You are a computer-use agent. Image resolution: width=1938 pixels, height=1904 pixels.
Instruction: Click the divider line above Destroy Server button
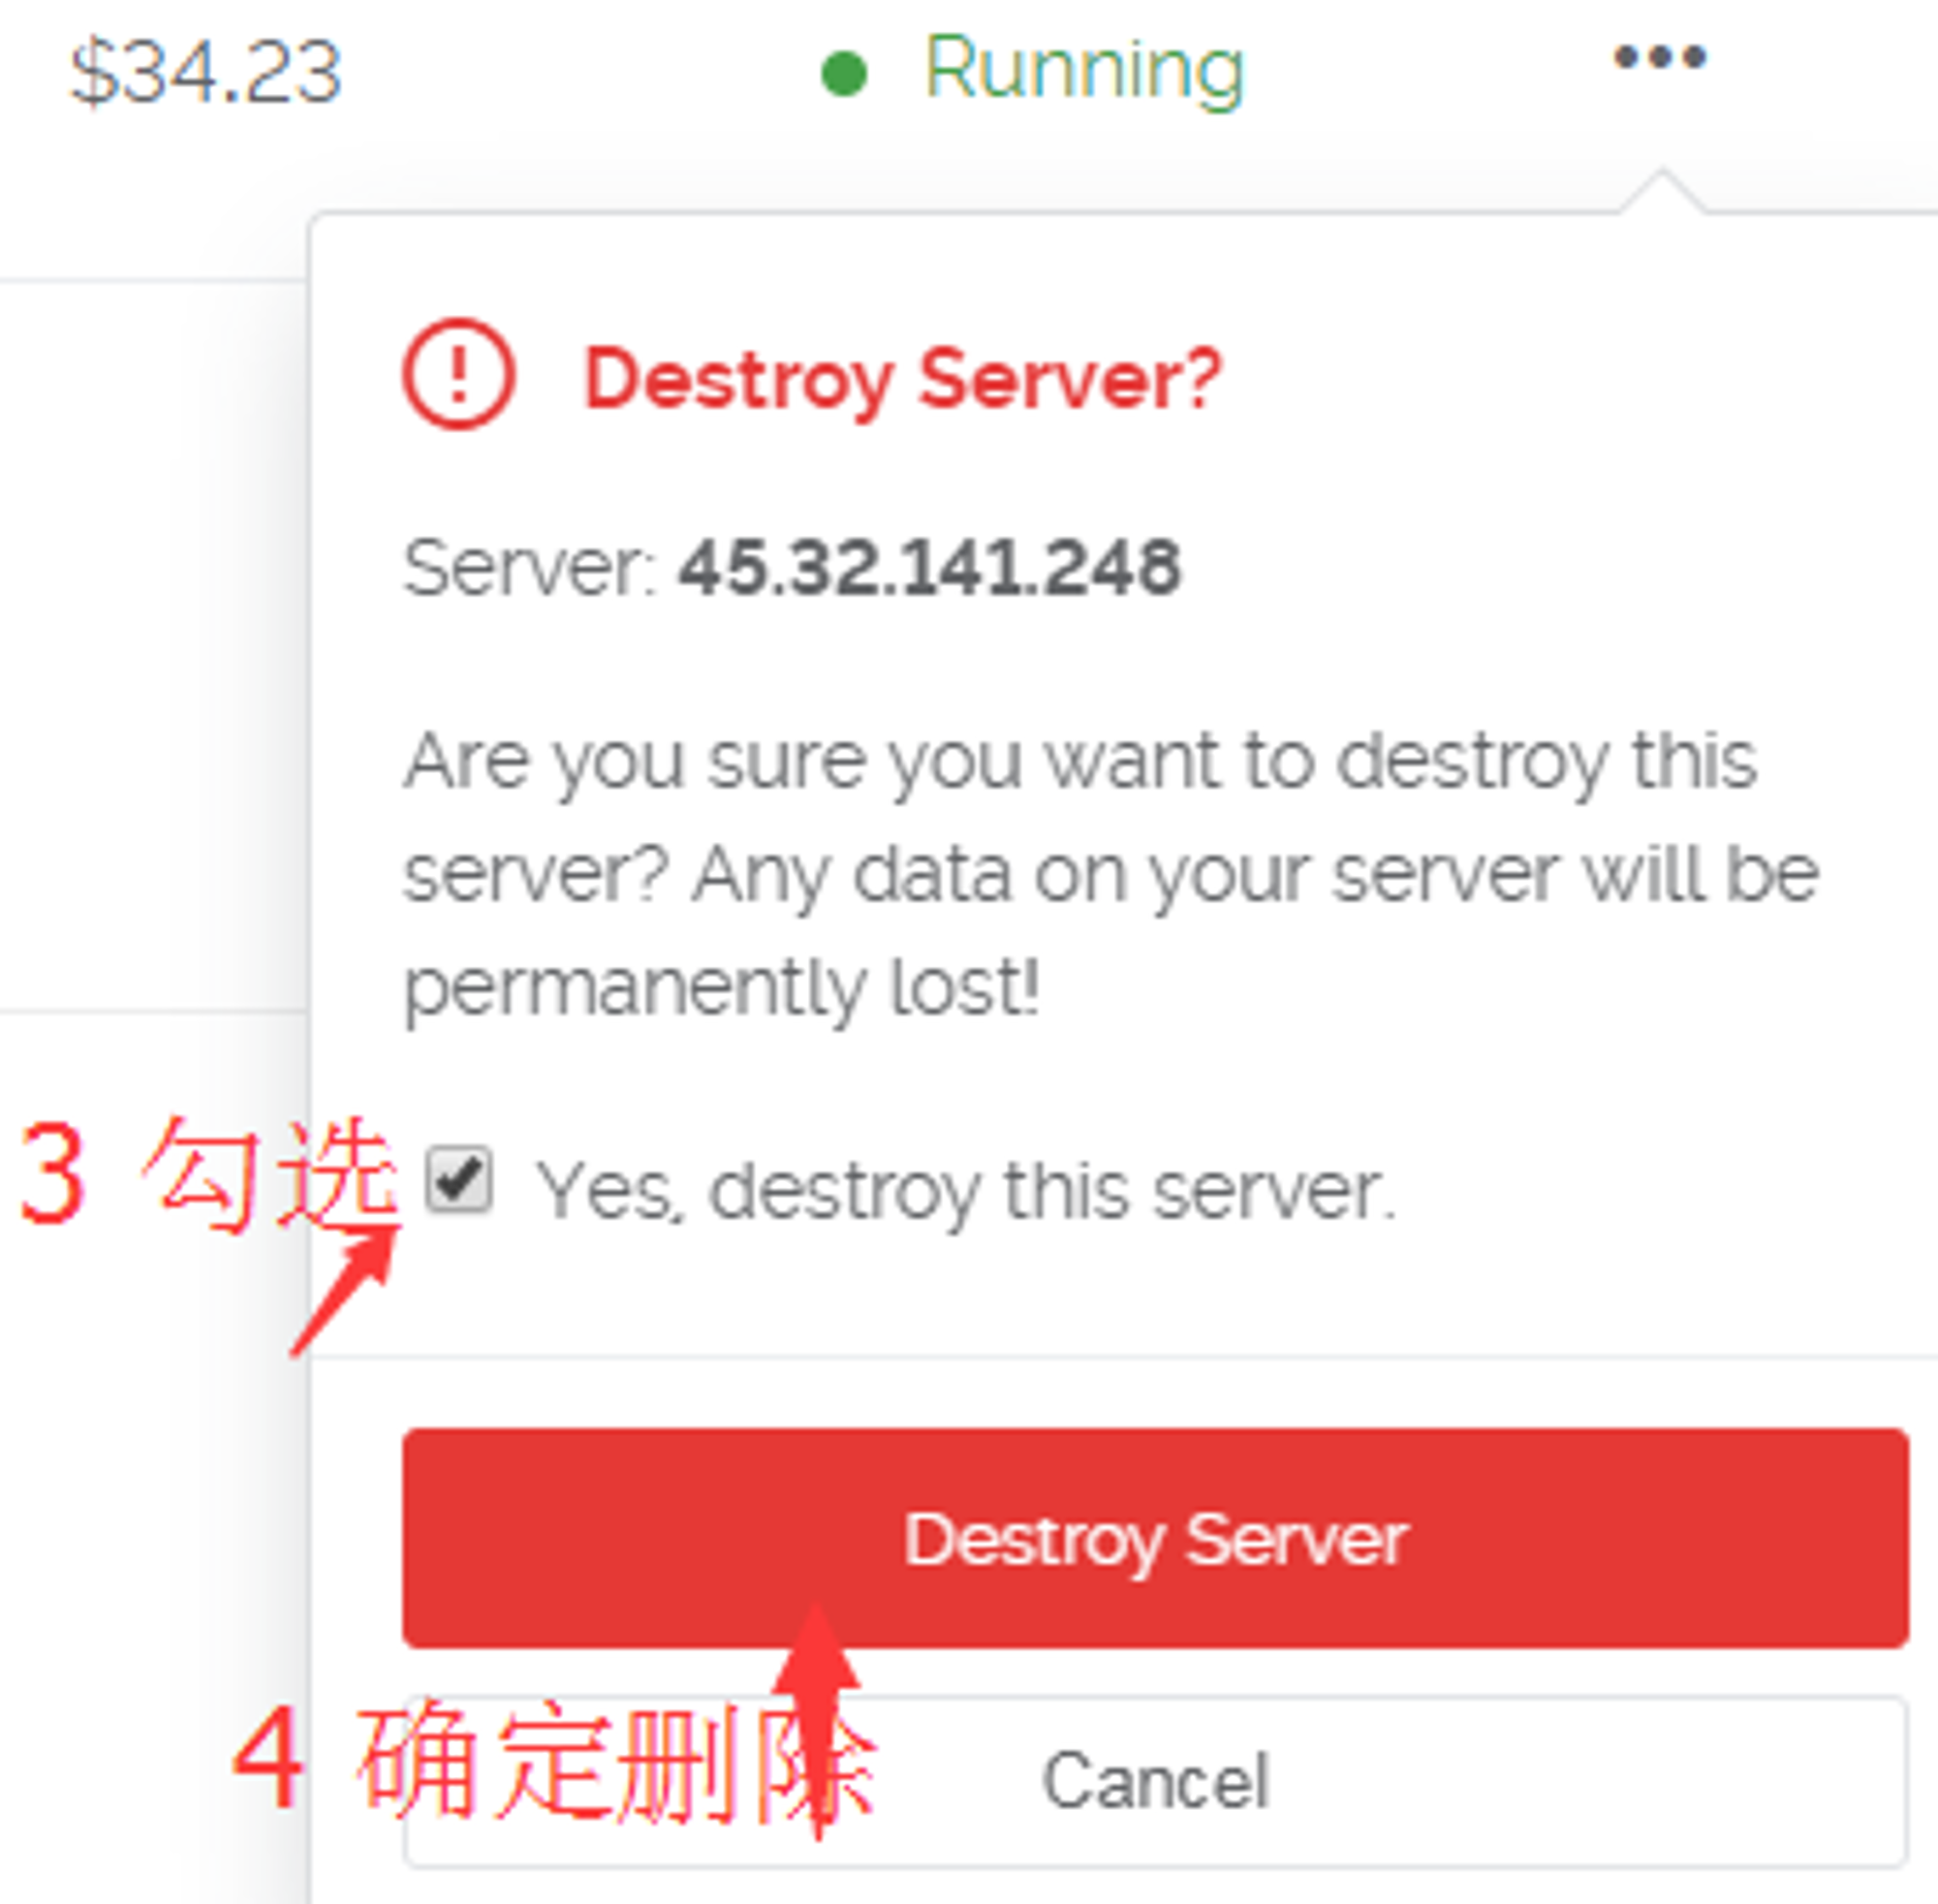[x=1124, y=1357]
